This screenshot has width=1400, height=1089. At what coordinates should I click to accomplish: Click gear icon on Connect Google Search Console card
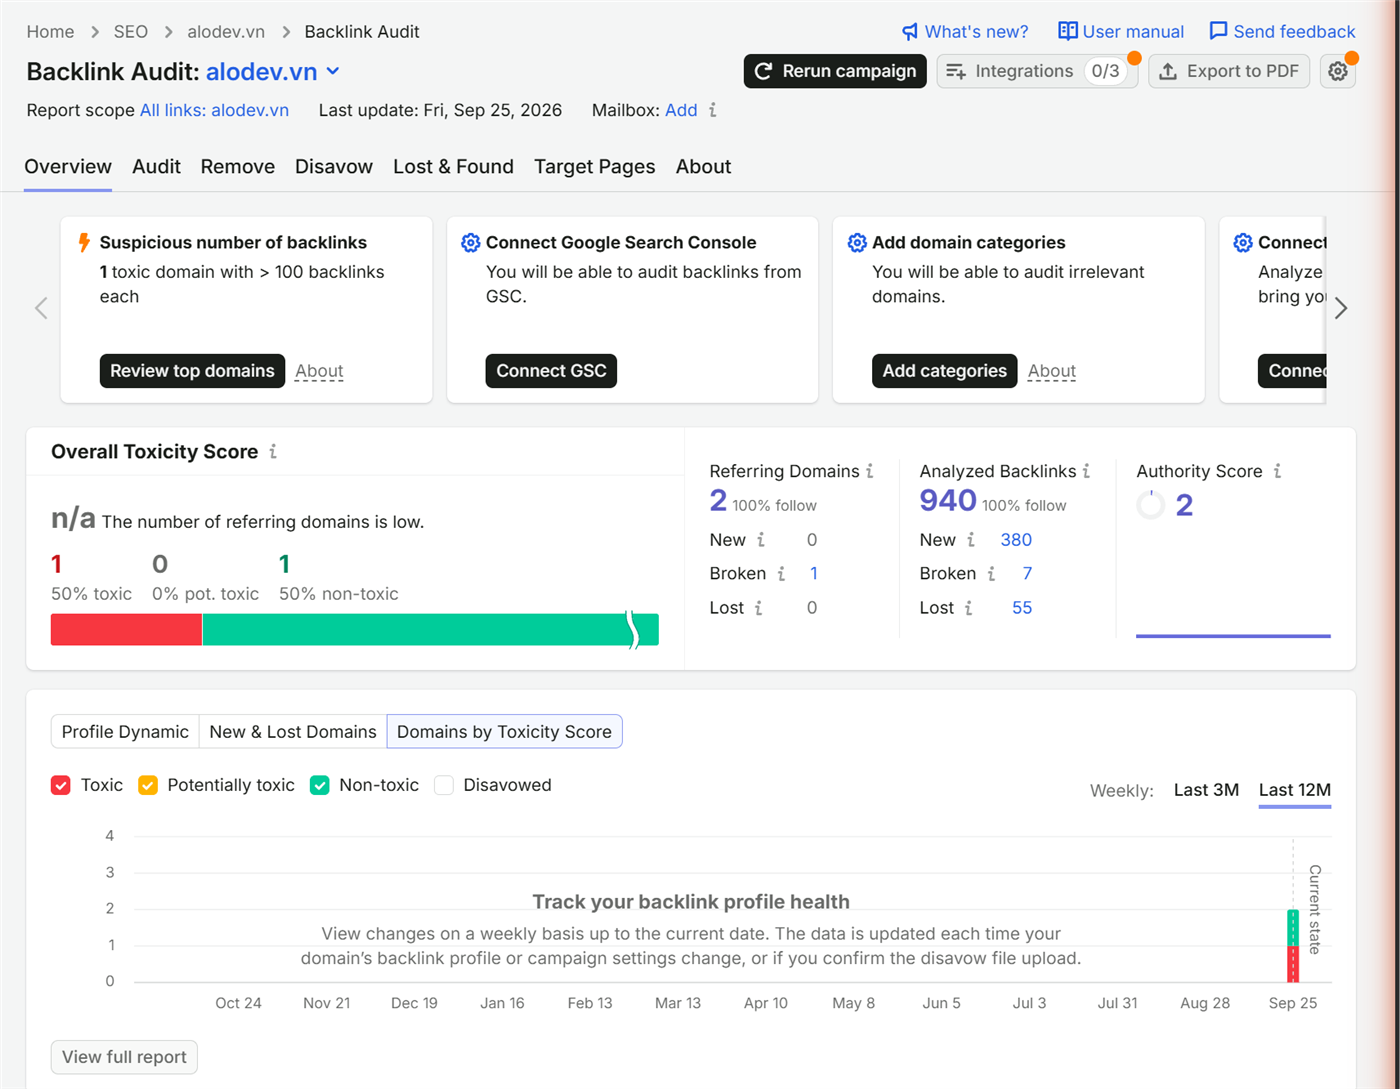click(470, 242)
